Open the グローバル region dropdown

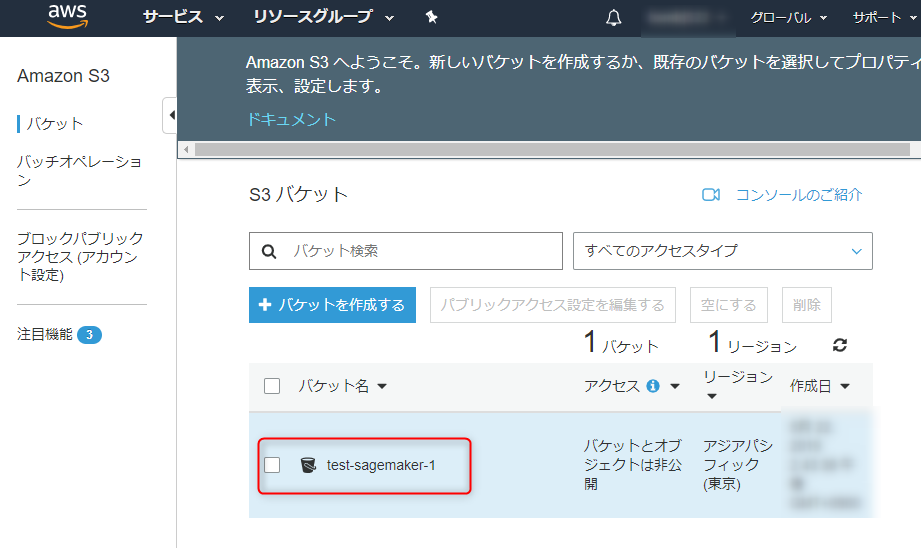(788, 18)
